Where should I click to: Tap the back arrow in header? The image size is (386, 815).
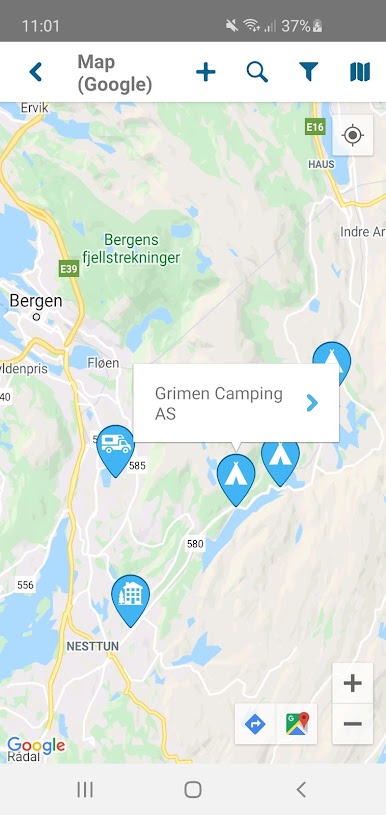click(x=35, y=72)
